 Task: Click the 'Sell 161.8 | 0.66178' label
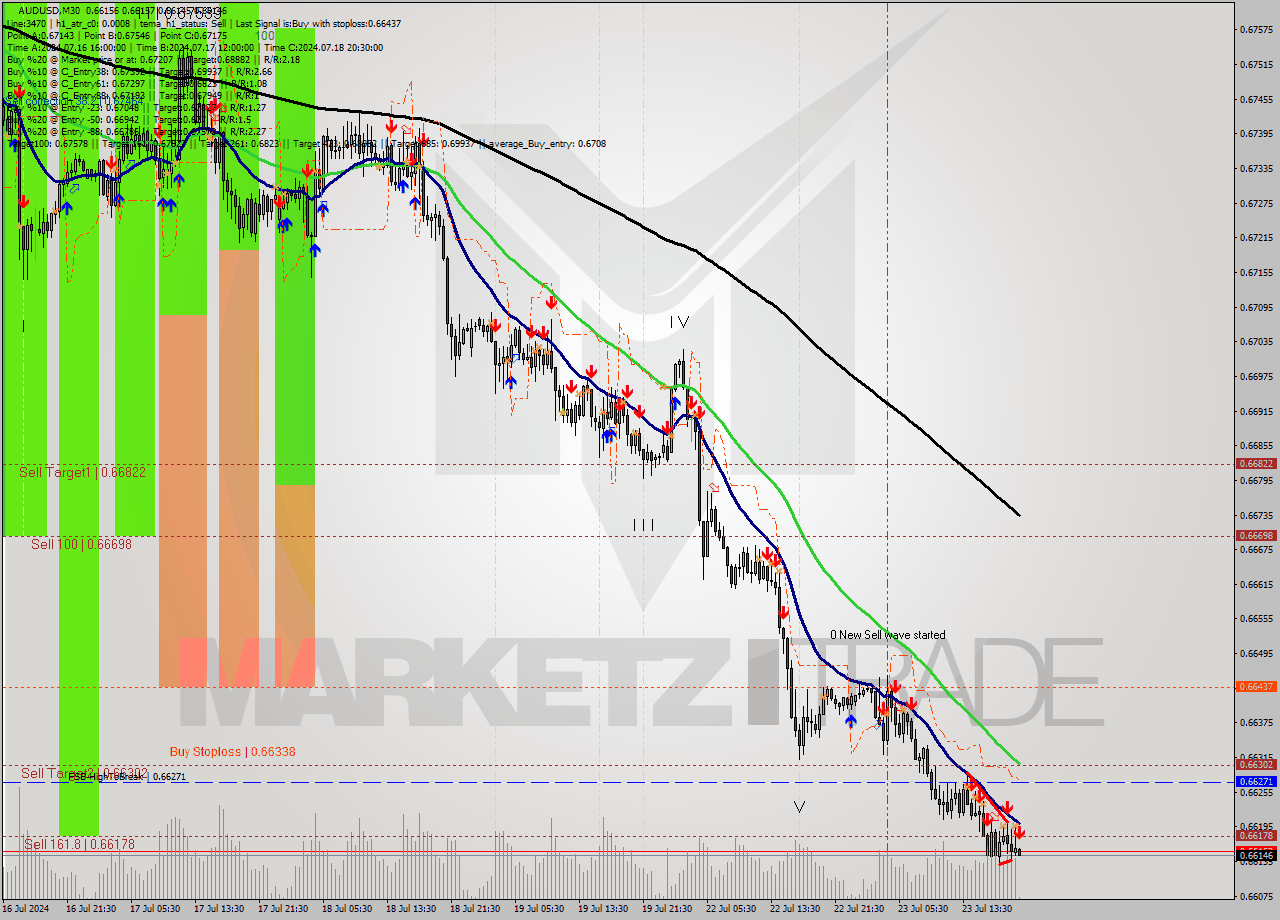click(79, 844)
